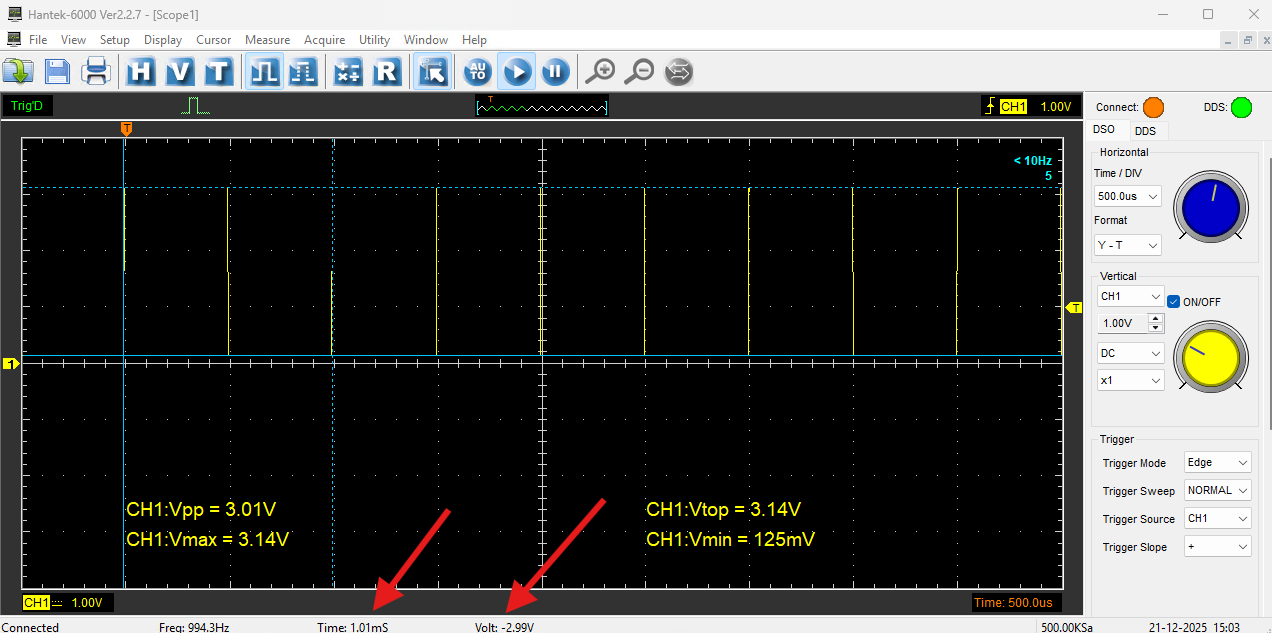Toggle the cursor pointer tool icon
Viewport: 1272px width, 633px height.
coord(432,71)
